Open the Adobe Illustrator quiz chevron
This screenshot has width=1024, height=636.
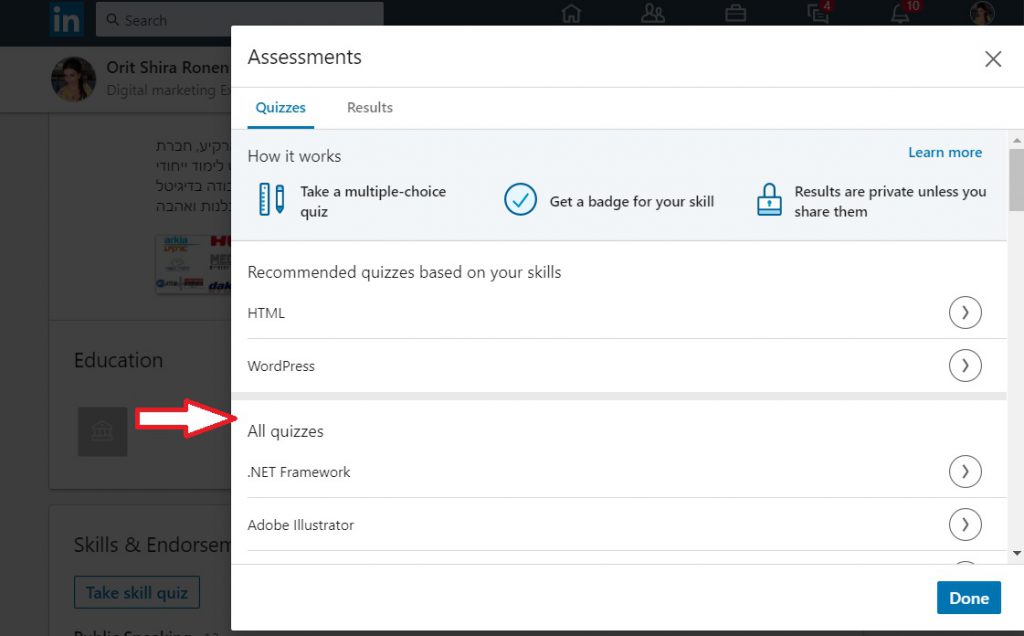pyautogui.click(x=965, y=524)
